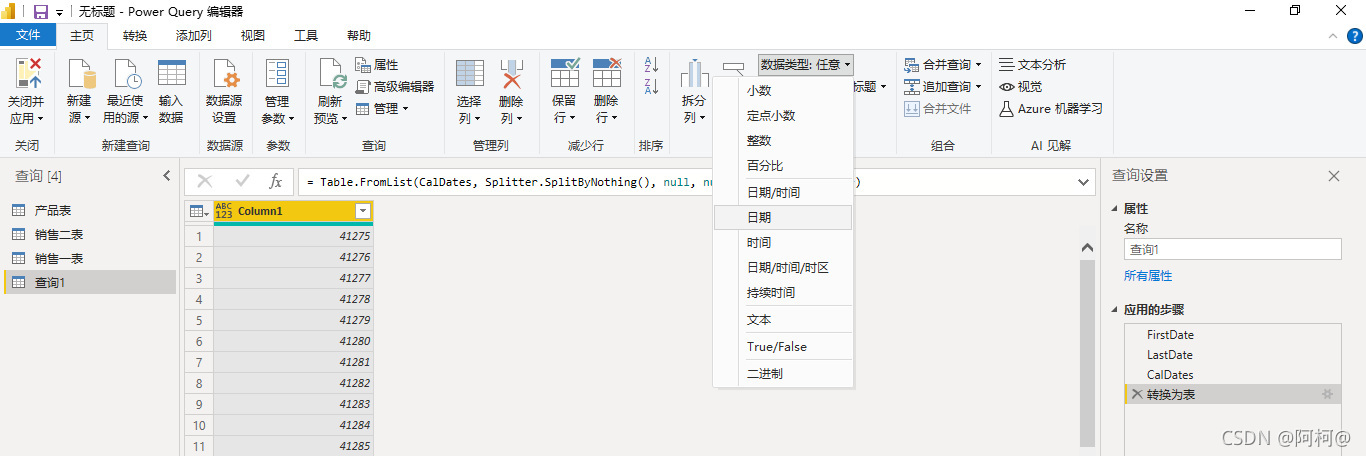
Task: Delete the 转换为表 step via X
Action: click(1137, 394)
